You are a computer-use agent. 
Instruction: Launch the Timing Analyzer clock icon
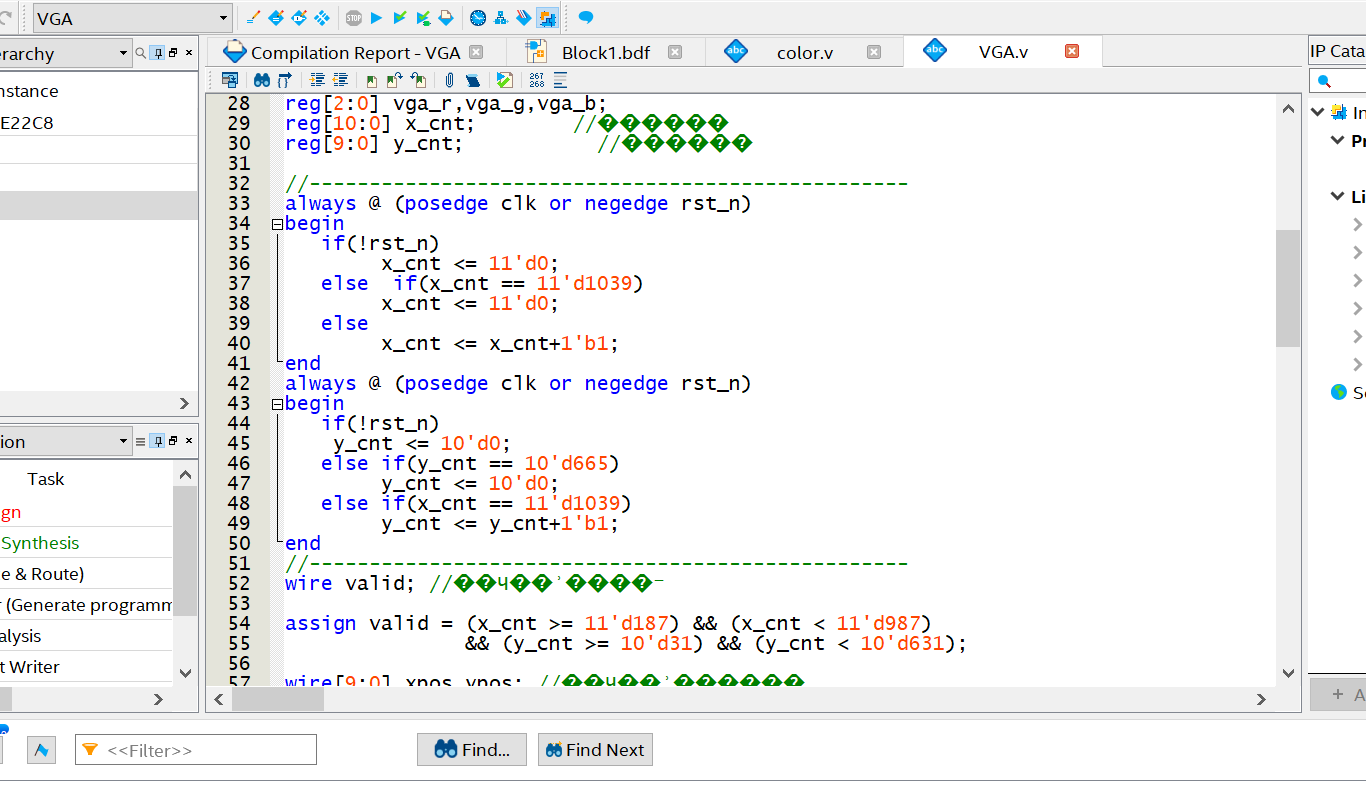point(478,18)
